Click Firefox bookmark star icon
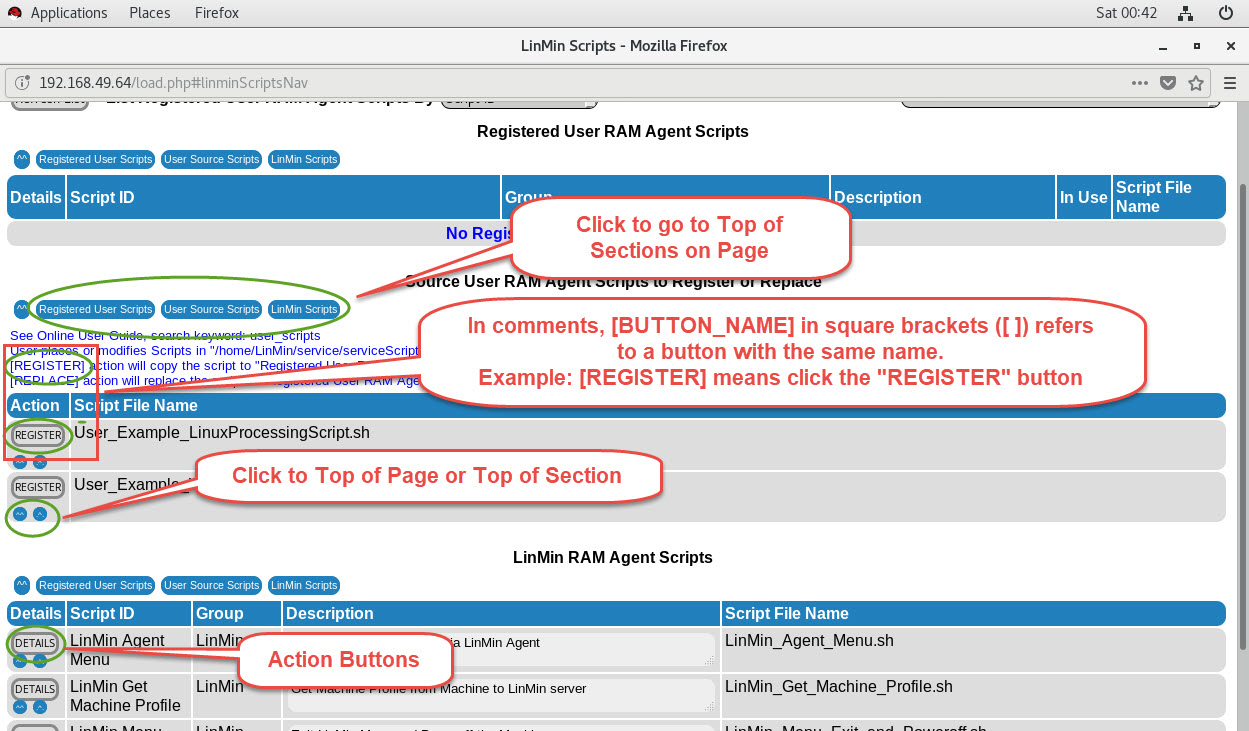The width and height of the screenshot is (1249, 731). click(1195, 83)
